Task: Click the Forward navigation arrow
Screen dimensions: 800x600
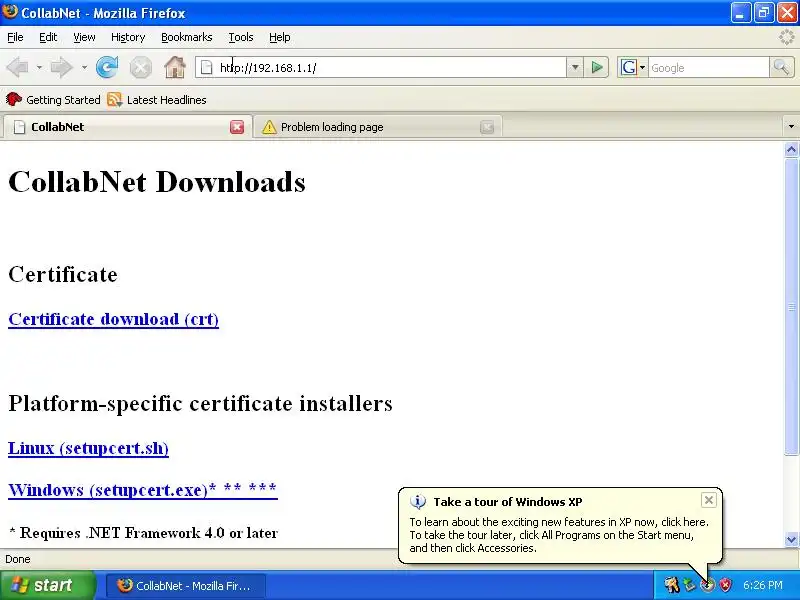Action: (62, 67)
